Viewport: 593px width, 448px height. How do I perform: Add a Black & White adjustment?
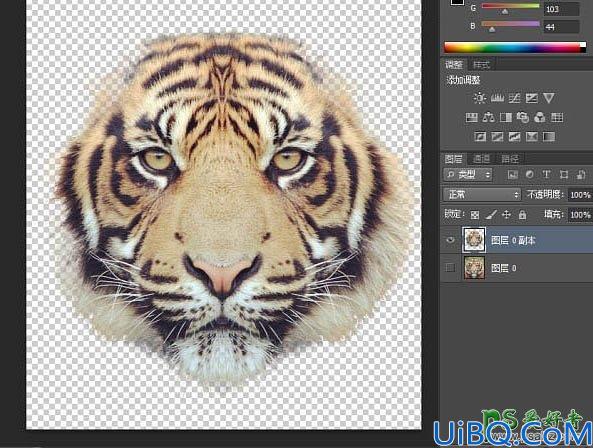pos(506,118)
